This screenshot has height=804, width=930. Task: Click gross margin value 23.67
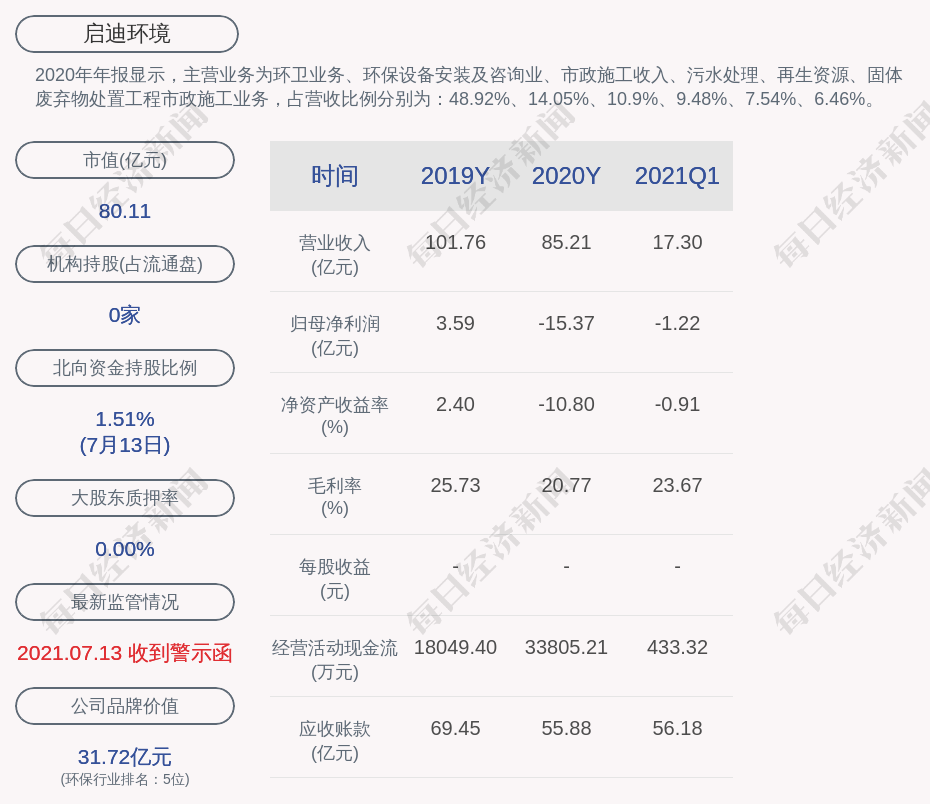click(x=677, y=486)
